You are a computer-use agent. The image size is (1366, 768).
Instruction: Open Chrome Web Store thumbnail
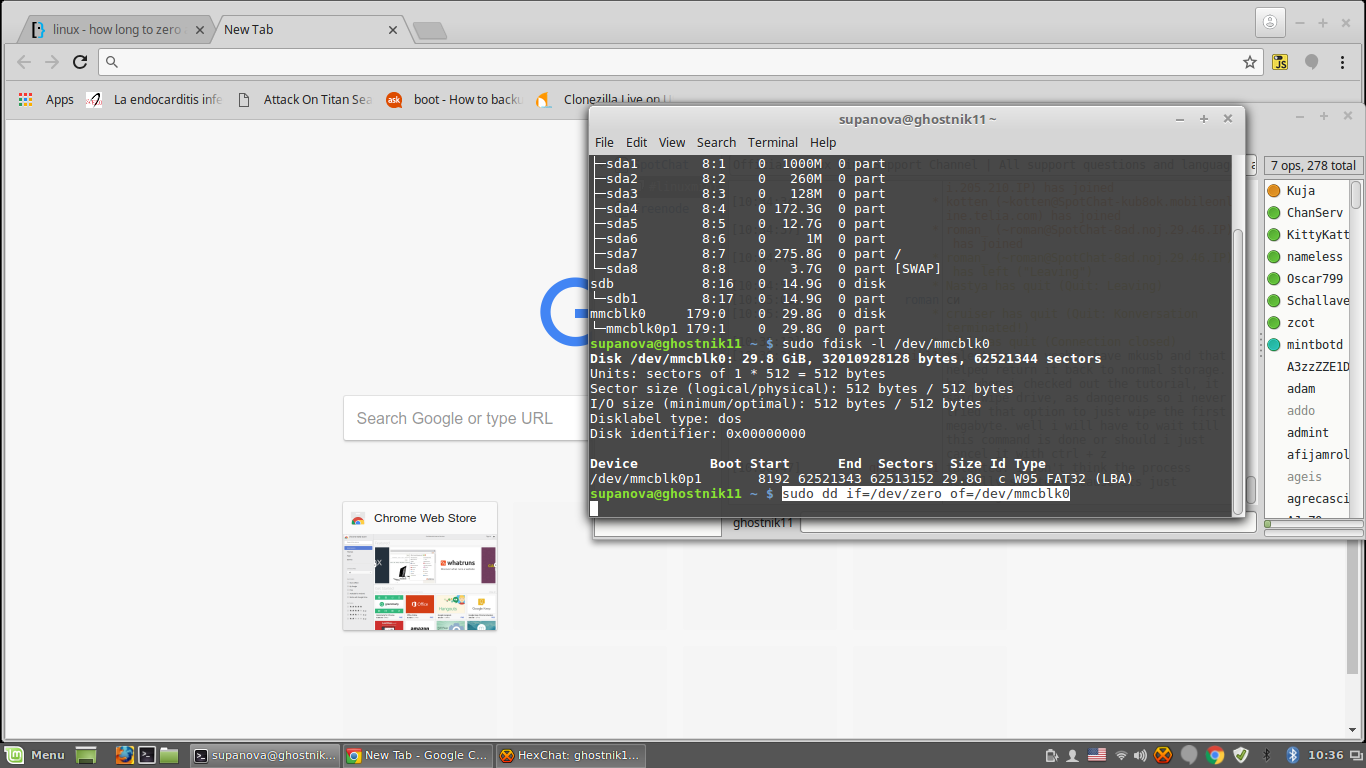420,566
